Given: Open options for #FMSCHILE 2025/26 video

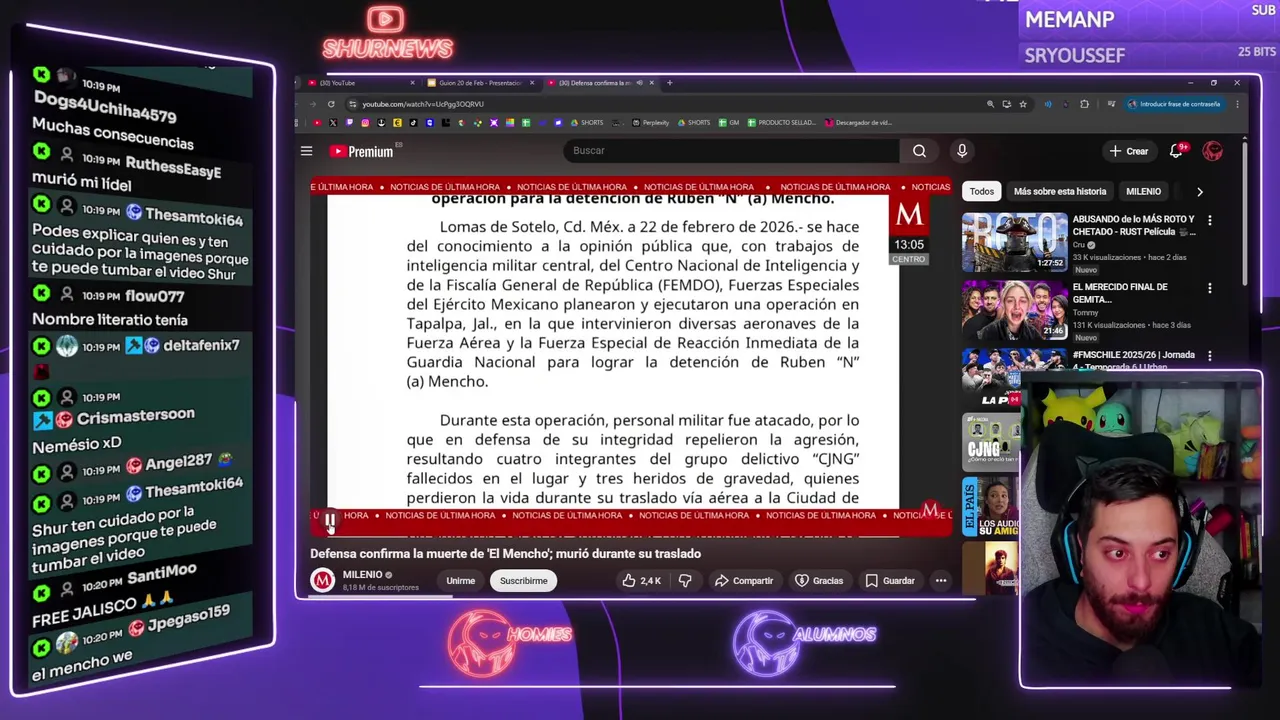Looking at the screenshot, I should 1210,356.
